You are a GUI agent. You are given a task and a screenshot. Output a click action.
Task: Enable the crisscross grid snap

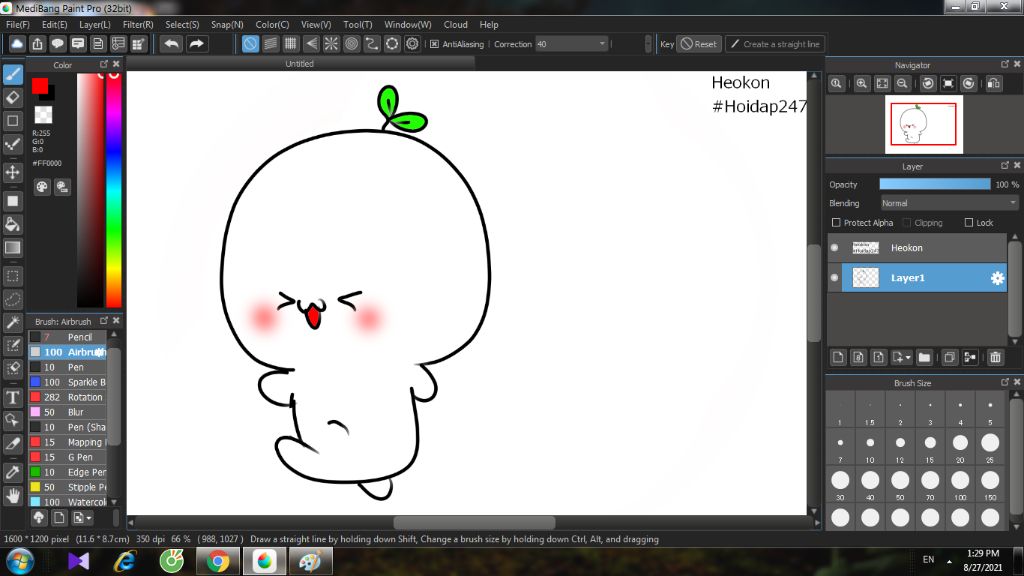(291, 44)
